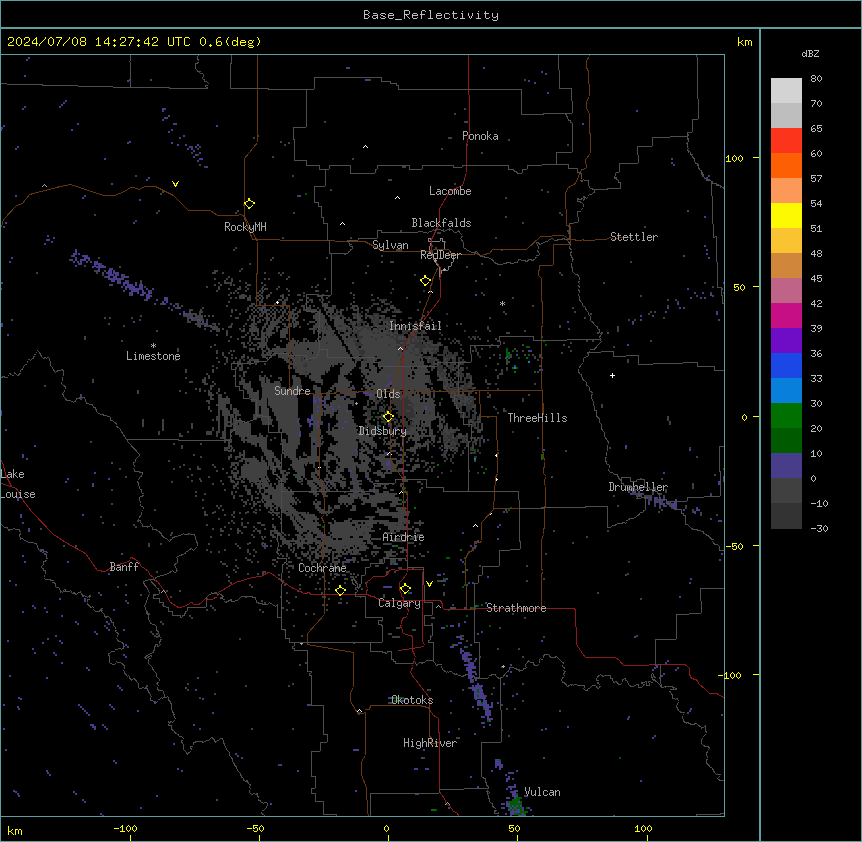862x842 pixels.
Task: Click the RockyMH label
Action: coord(245,227)
